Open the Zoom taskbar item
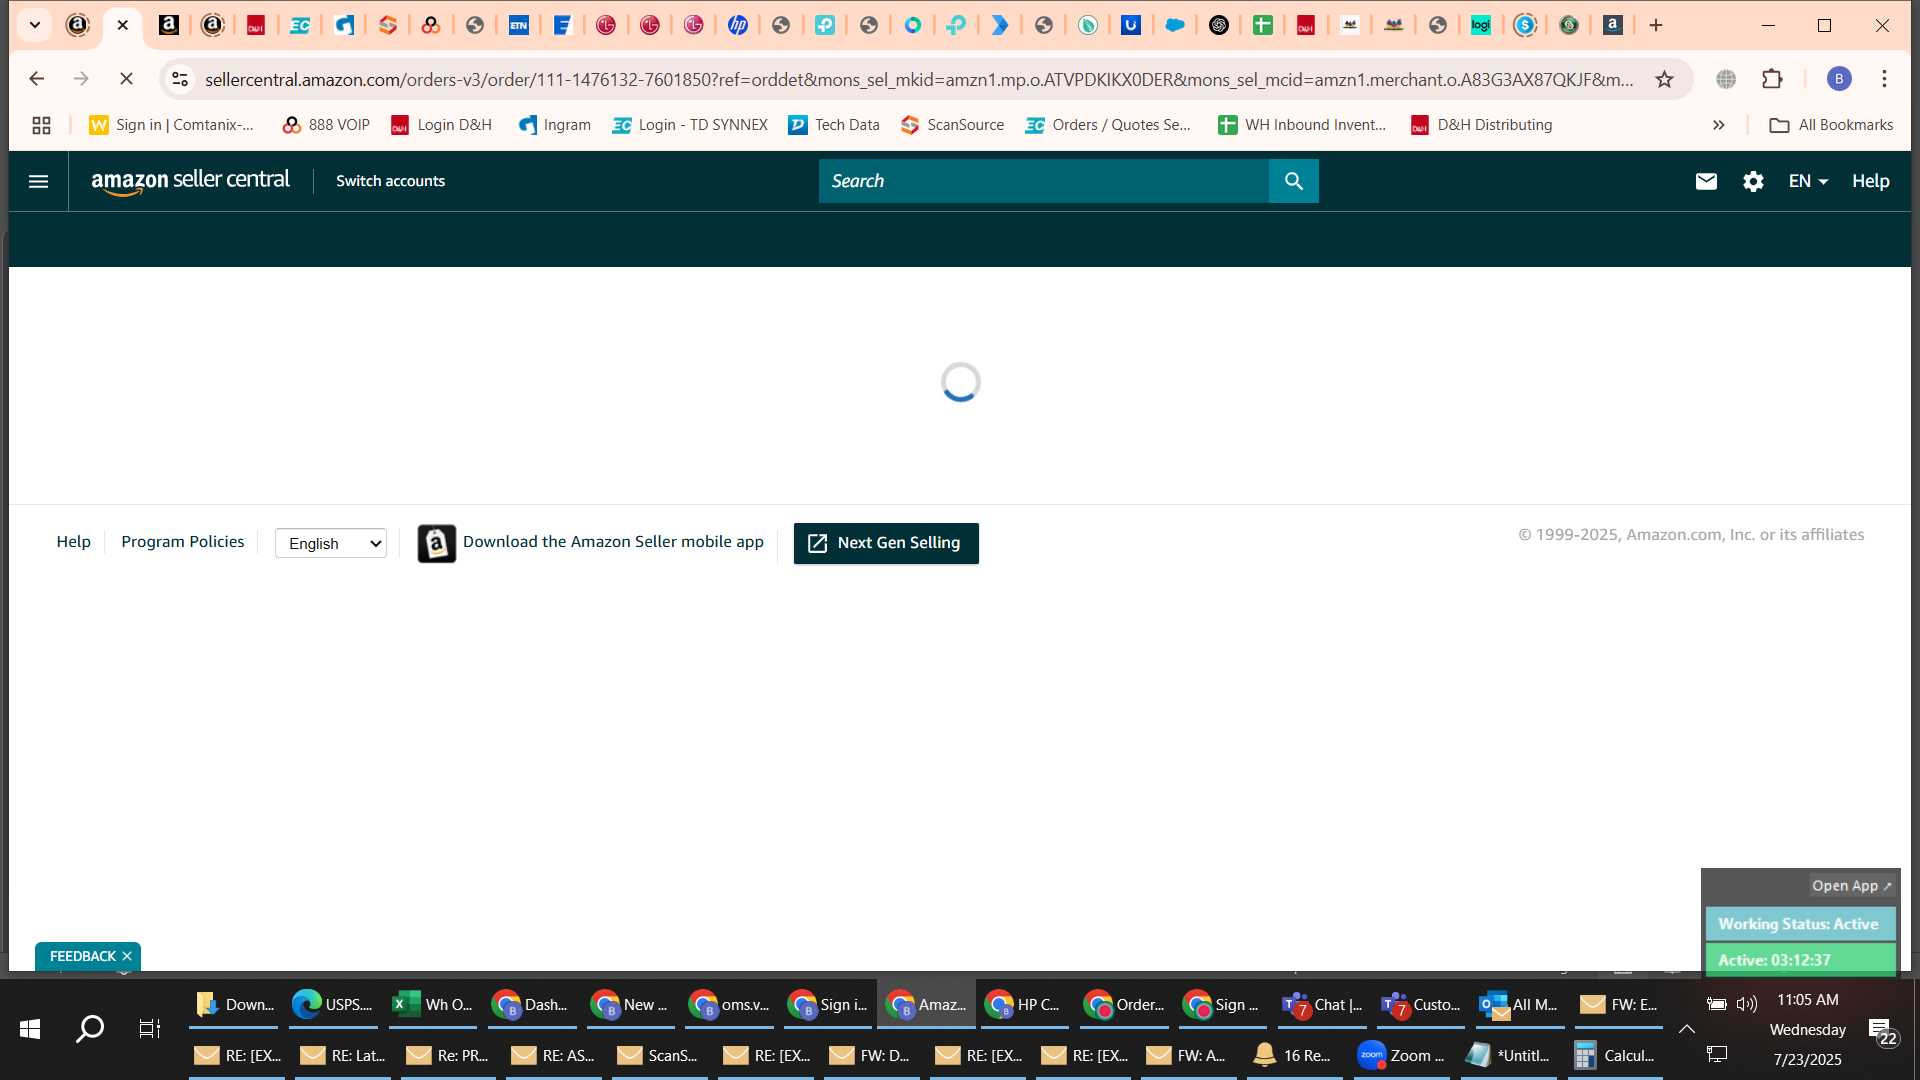Screen dimensions: 1920x1080 click(1402, 1055)
